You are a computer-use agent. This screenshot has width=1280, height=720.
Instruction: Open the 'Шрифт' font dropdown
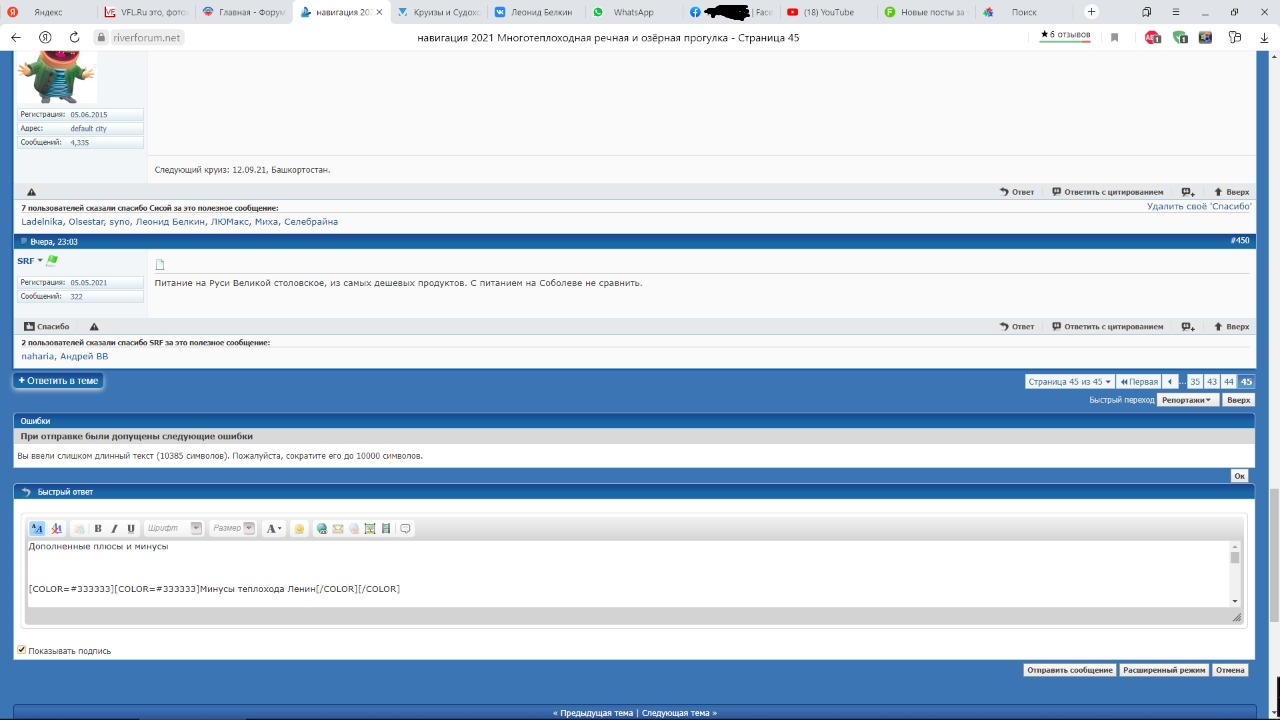[x=174, y=529]
